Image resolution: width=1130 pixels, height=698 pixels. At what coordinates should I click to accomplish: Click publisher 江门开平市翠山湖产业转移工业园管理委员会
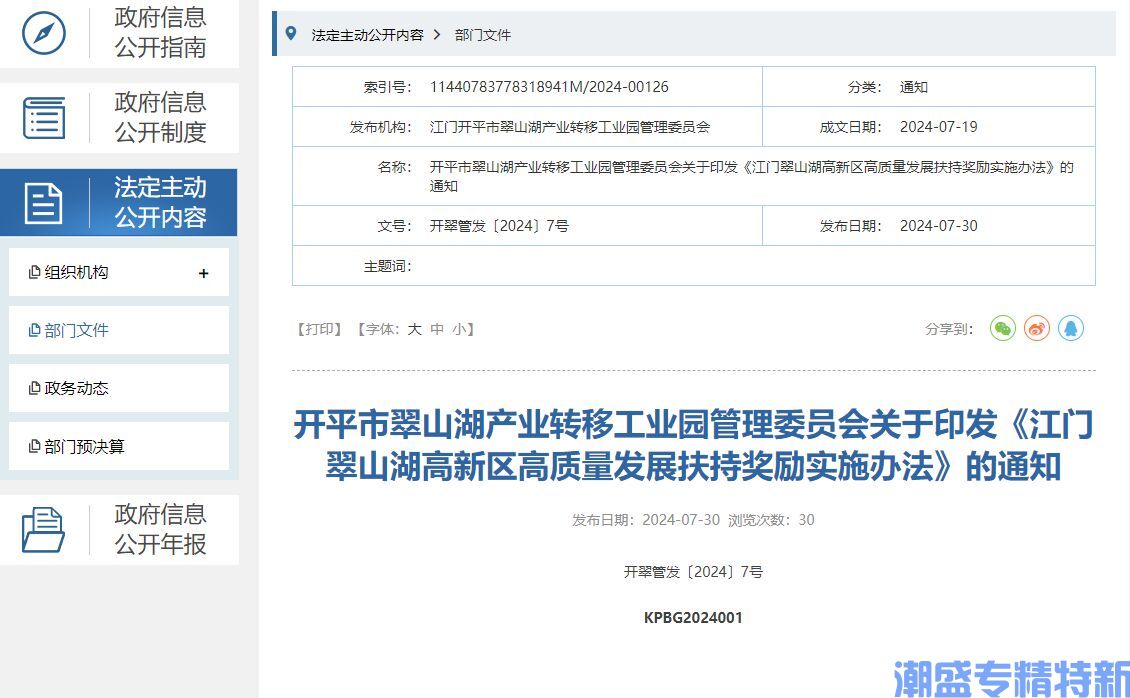570,127
